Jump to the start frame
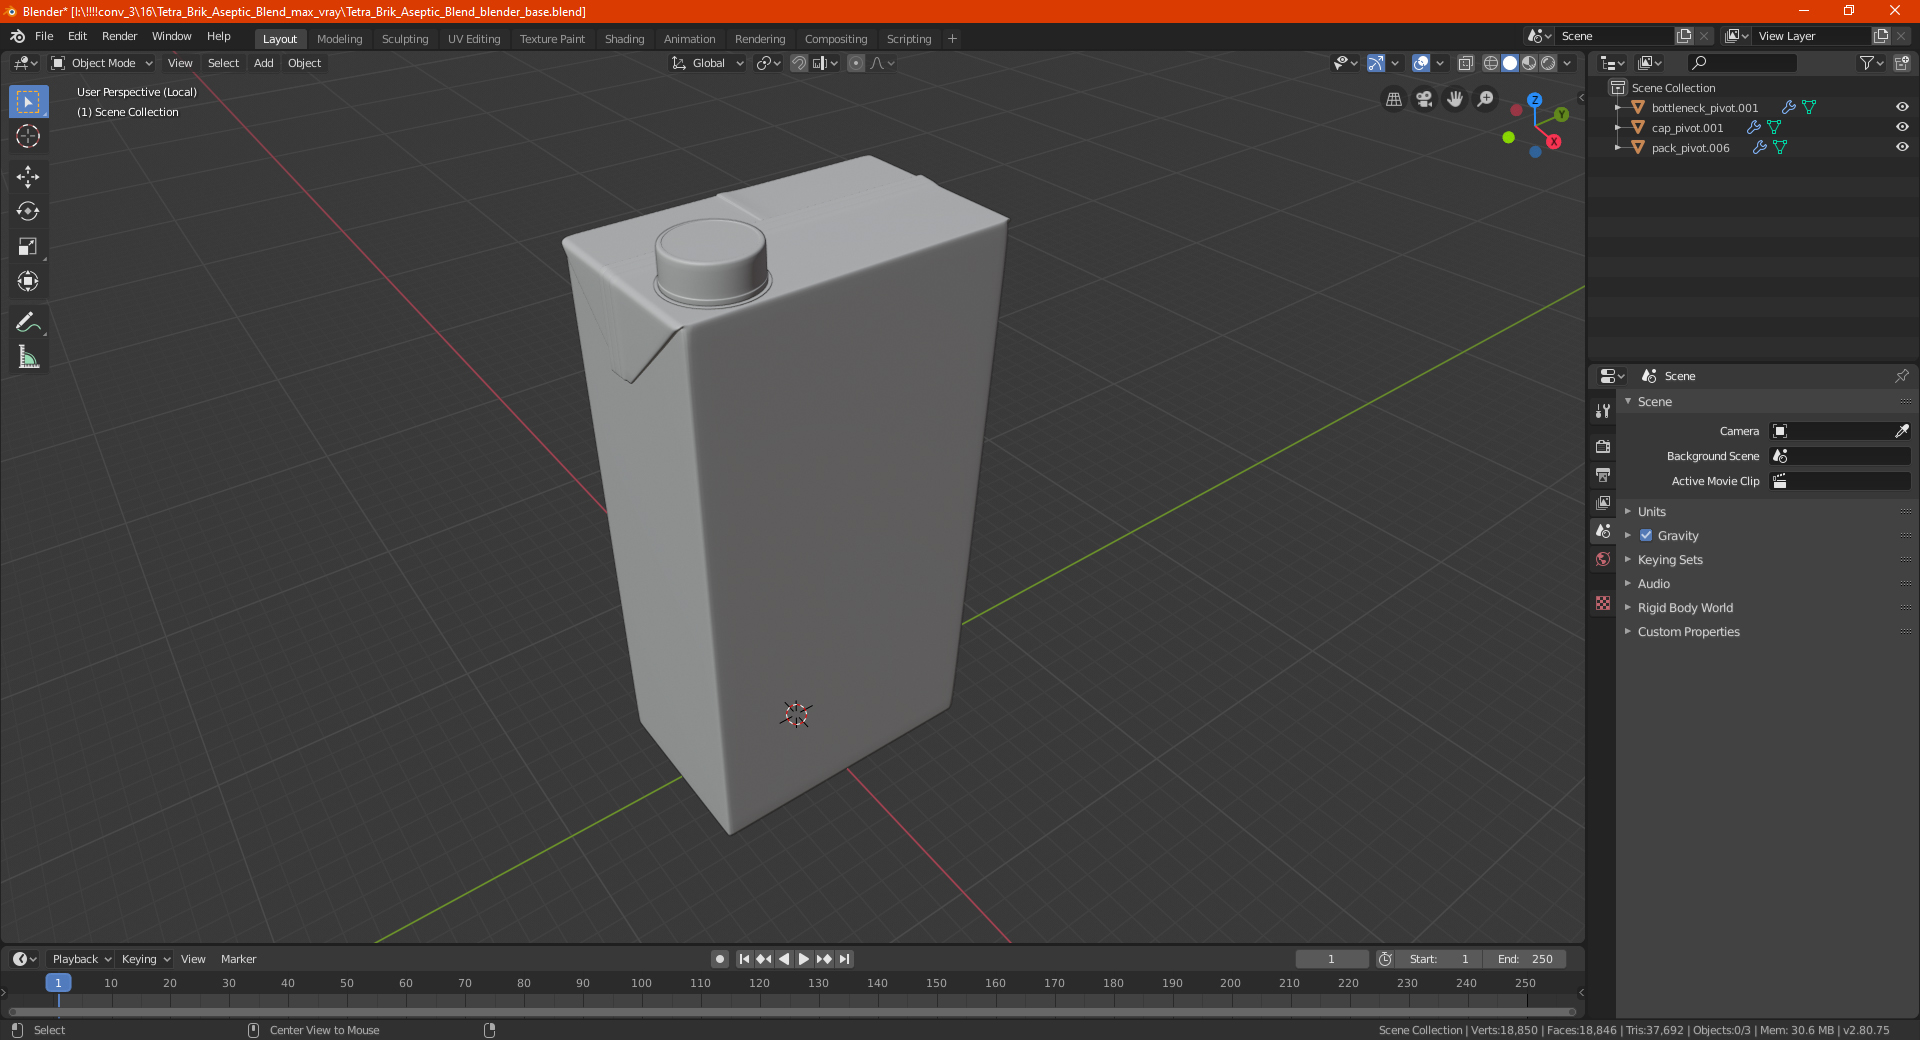The image size is (1920, 1040). [x=744, y=959]
